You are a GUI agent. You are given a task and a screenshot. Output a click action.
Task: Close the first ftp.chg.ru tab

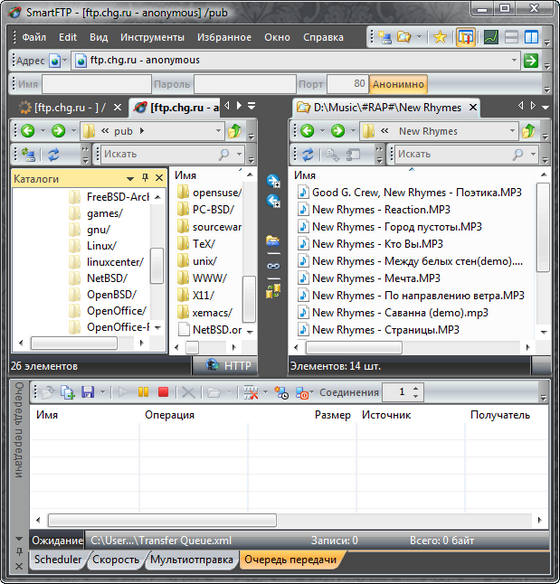click(117, 108)
